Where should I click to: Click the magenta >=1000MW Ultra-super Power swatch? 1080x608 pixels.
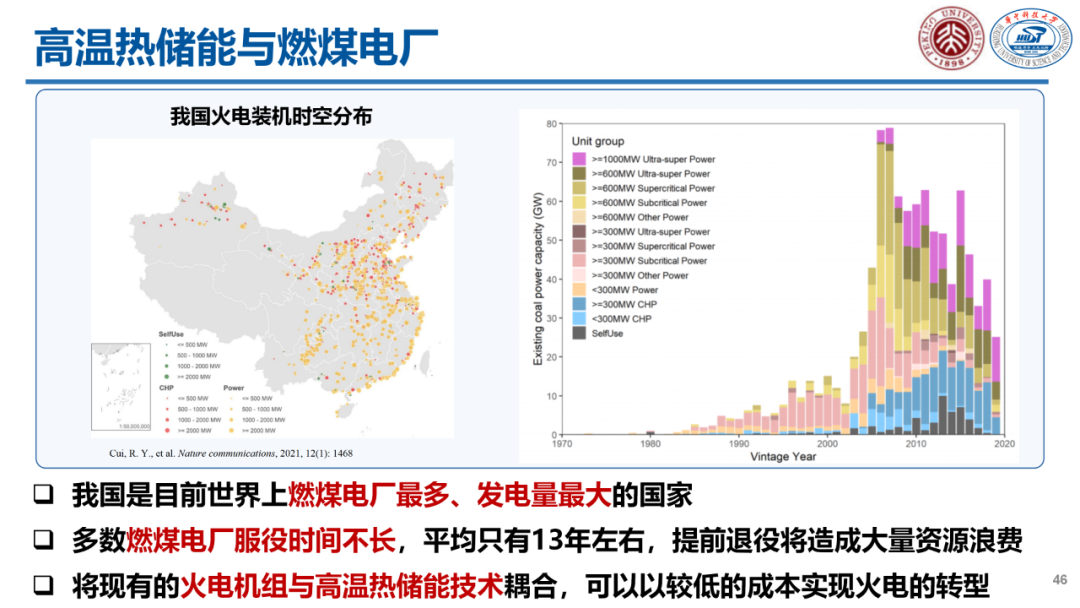point(580,159)
